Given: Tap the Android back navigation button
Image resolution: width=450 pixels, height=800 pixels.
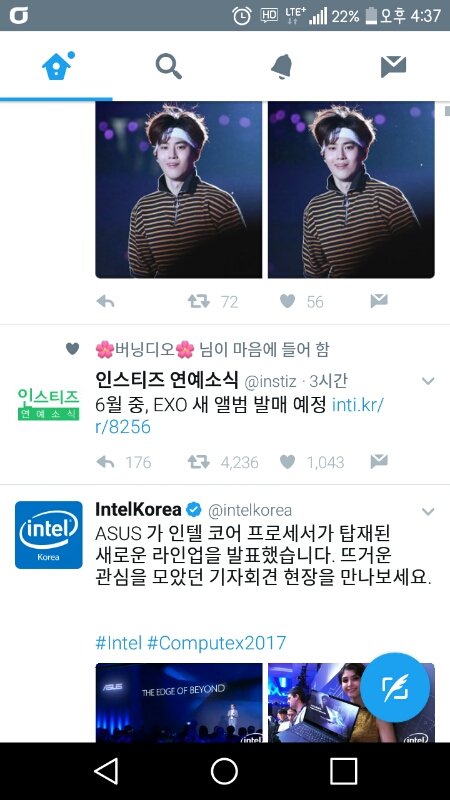Looking at the screenshot, I should [106, 770].
